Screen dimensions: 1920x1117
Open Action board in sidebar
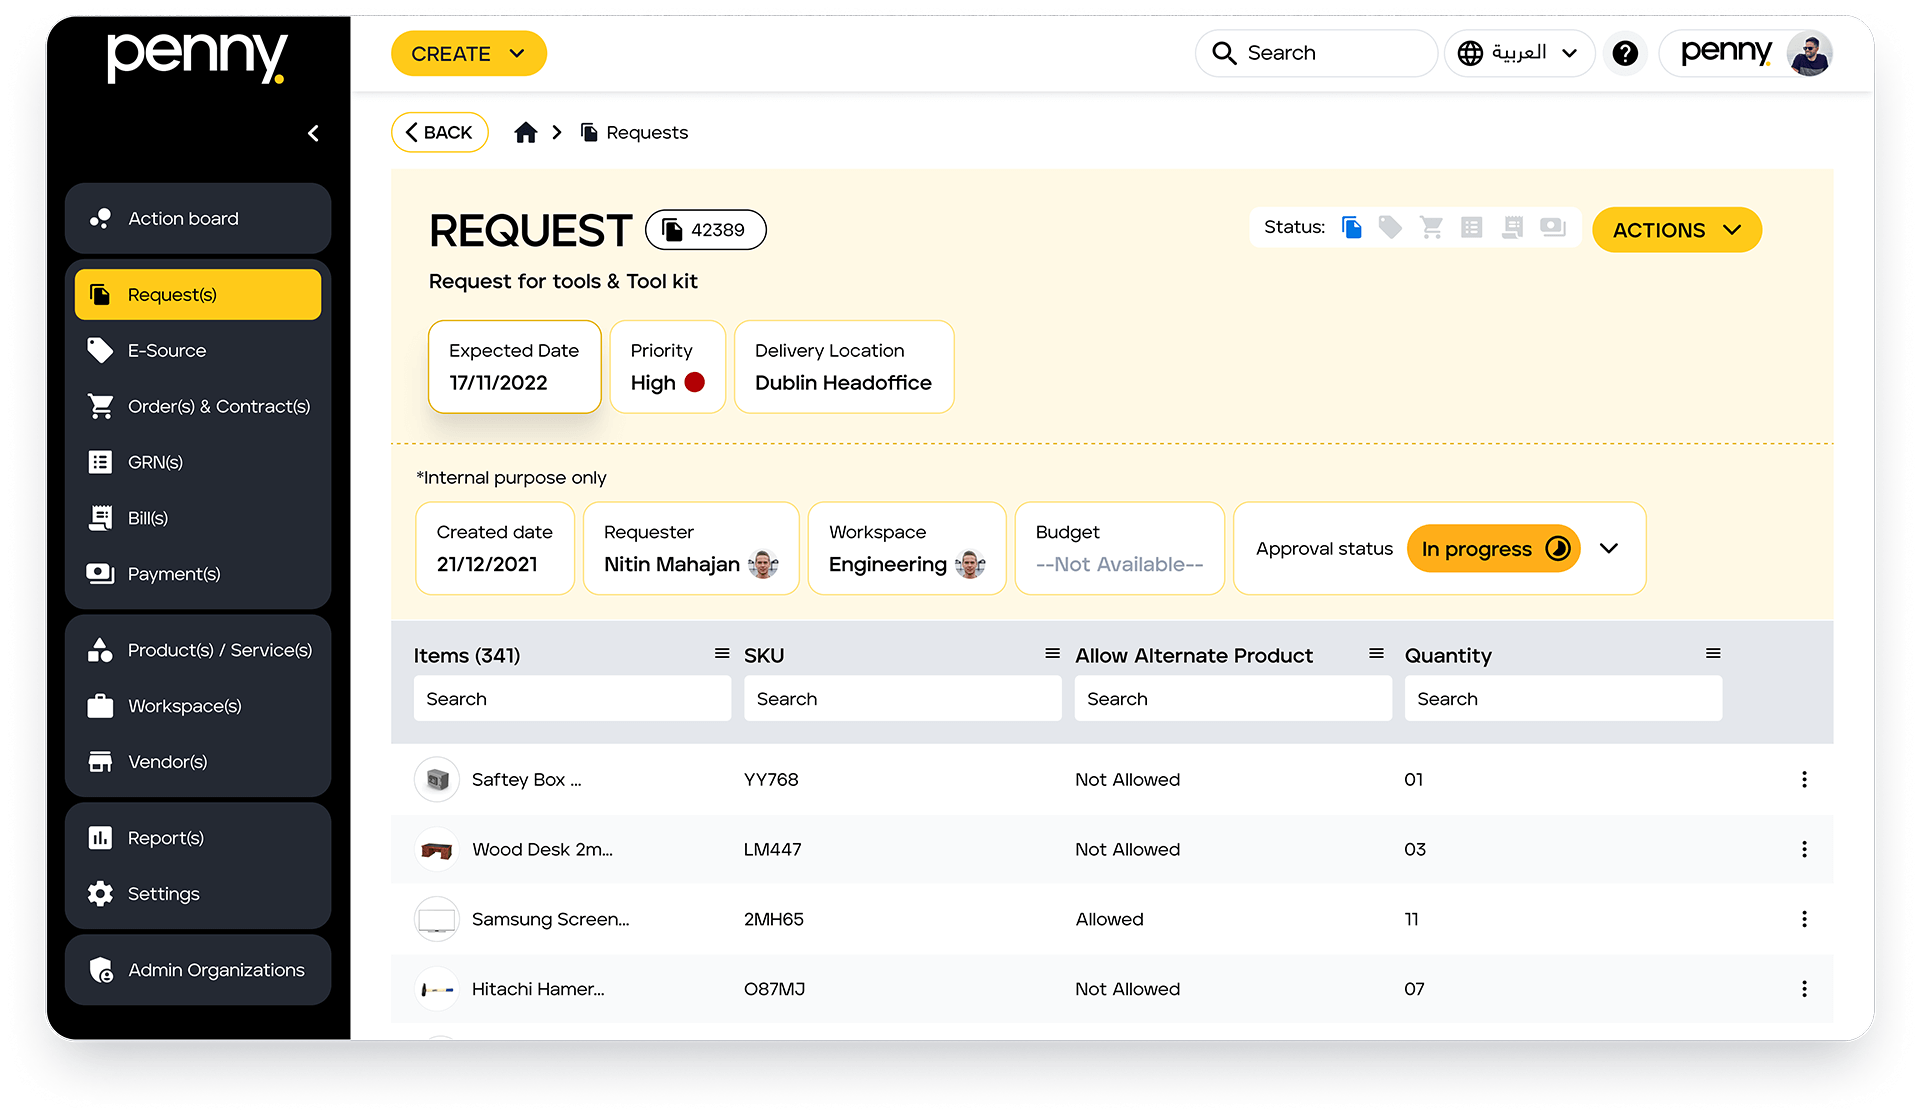pos(198,218)
